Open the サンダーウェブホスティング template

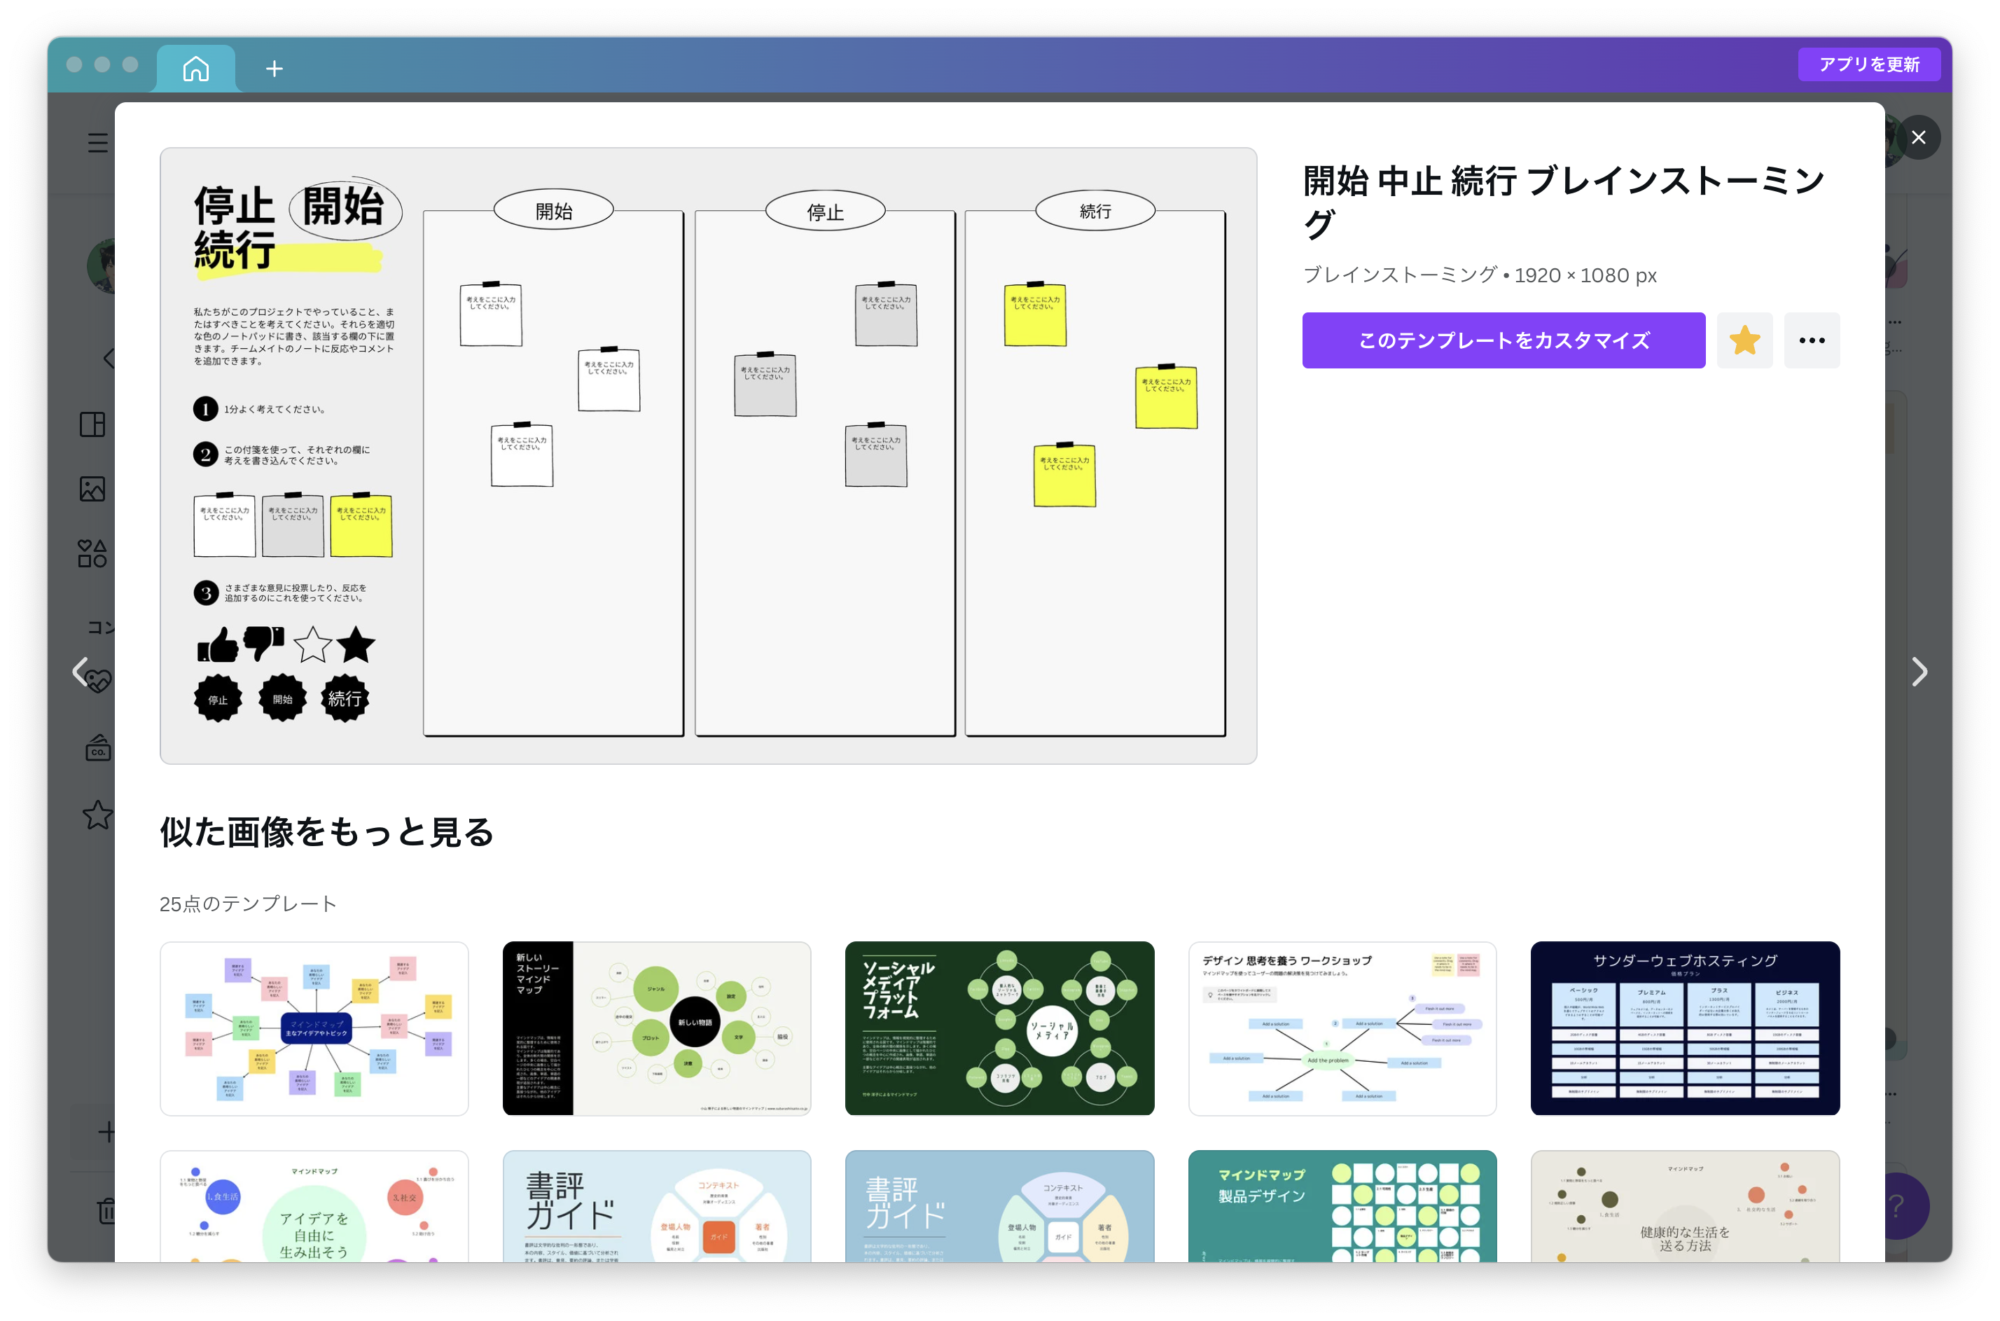tap(1685, 1028)
